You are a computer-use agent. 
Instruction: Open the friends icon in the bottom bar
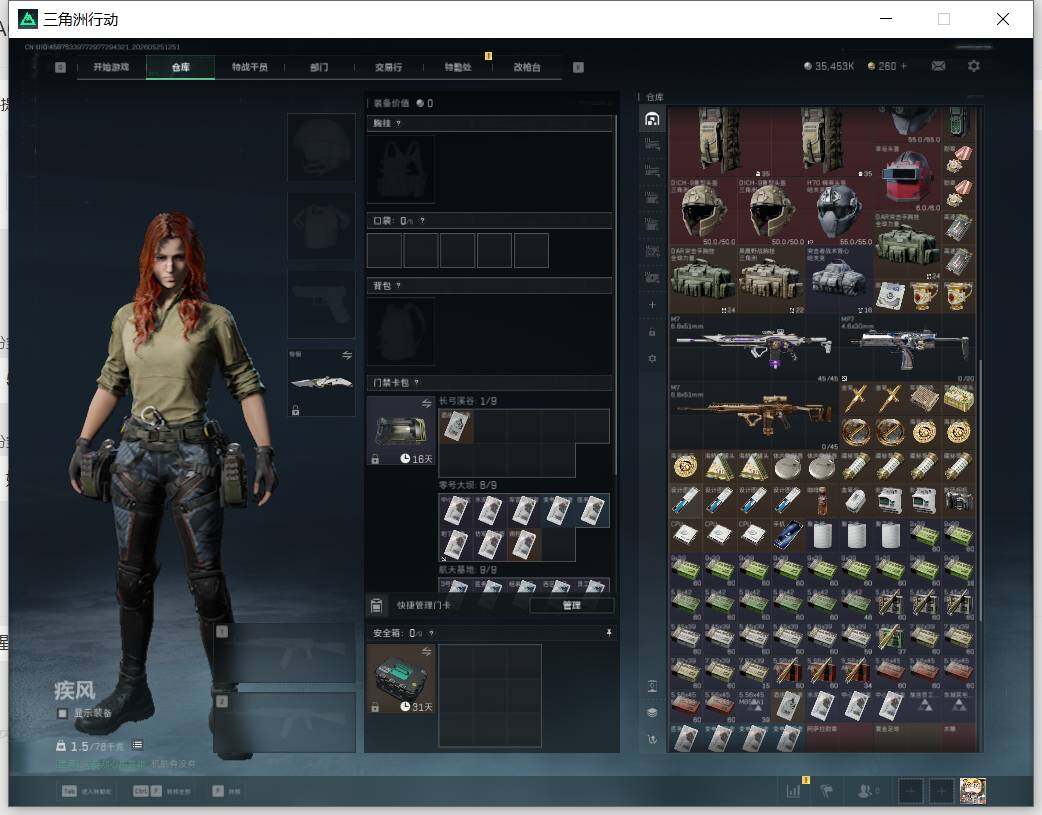tap(865, 791)
